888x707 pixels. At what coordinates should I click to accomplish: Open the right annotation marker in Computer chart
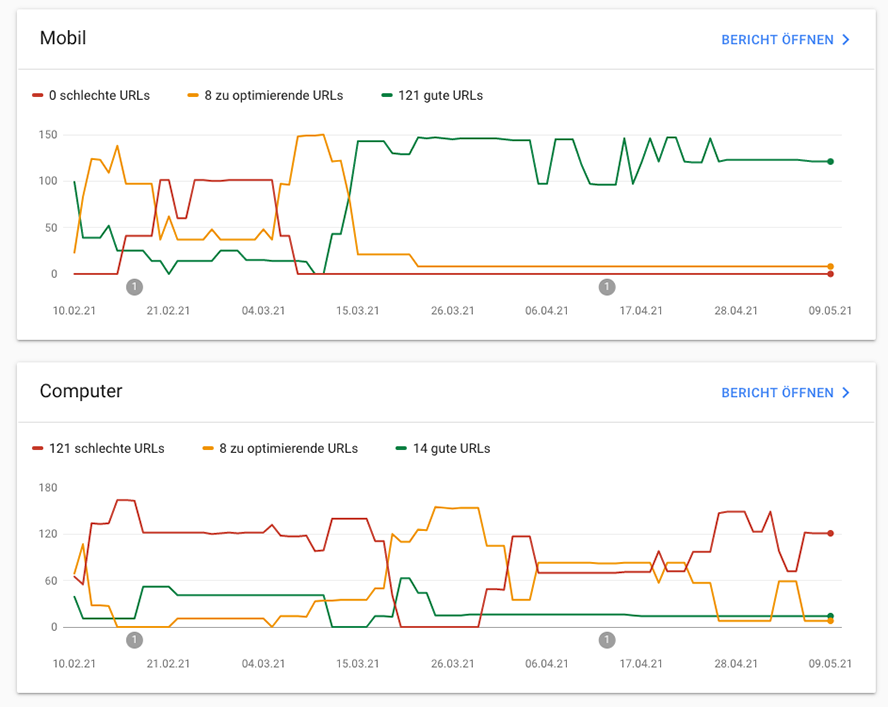[606, 640]
